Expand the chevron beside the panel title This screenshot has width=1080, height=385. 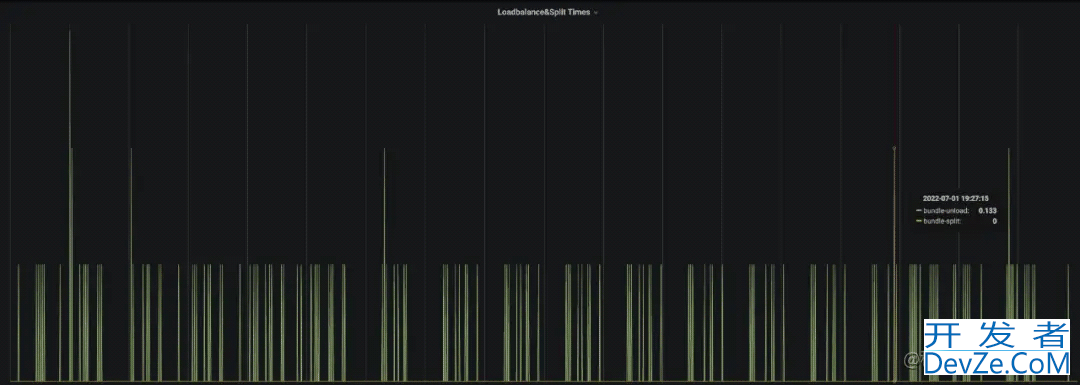pyautogui.click(x=596, y=12)
